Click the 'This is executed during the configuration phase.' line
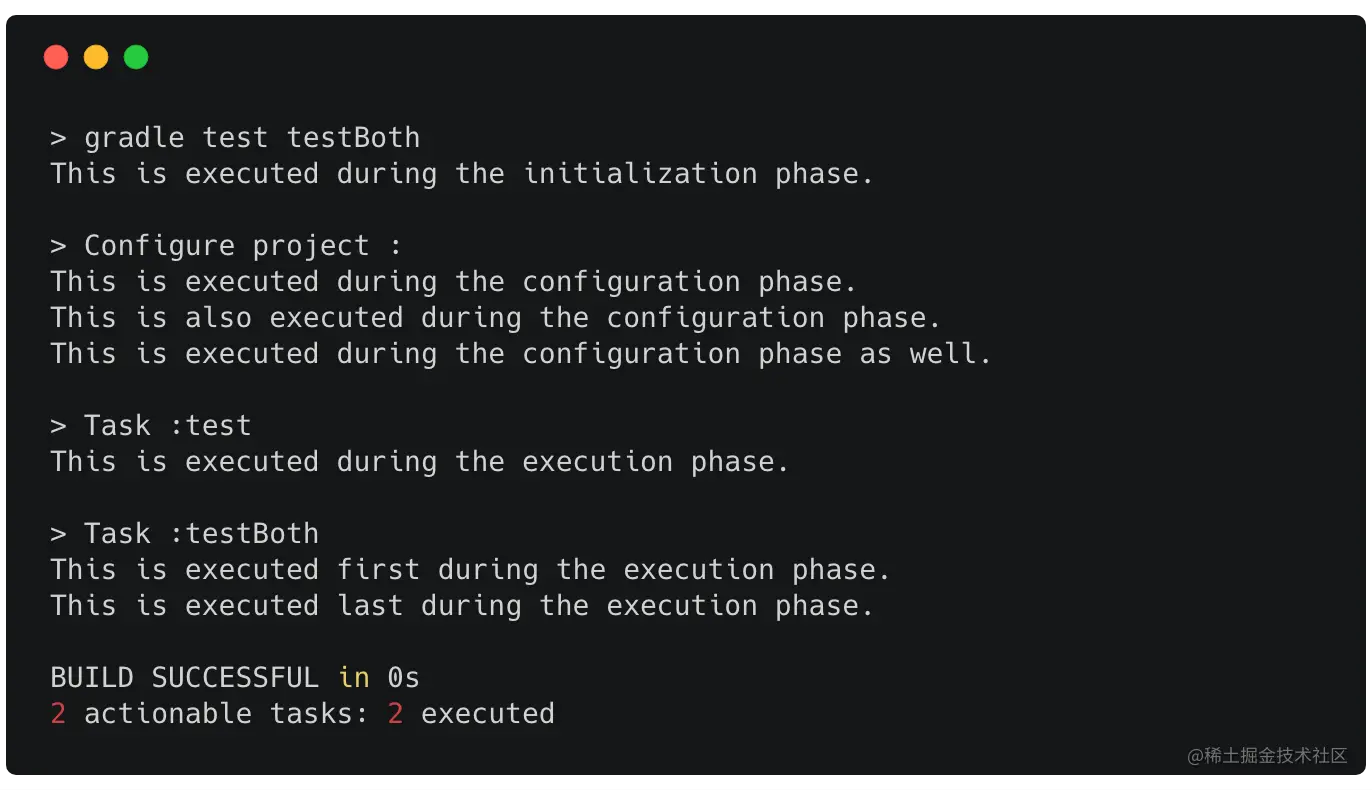 454,282
